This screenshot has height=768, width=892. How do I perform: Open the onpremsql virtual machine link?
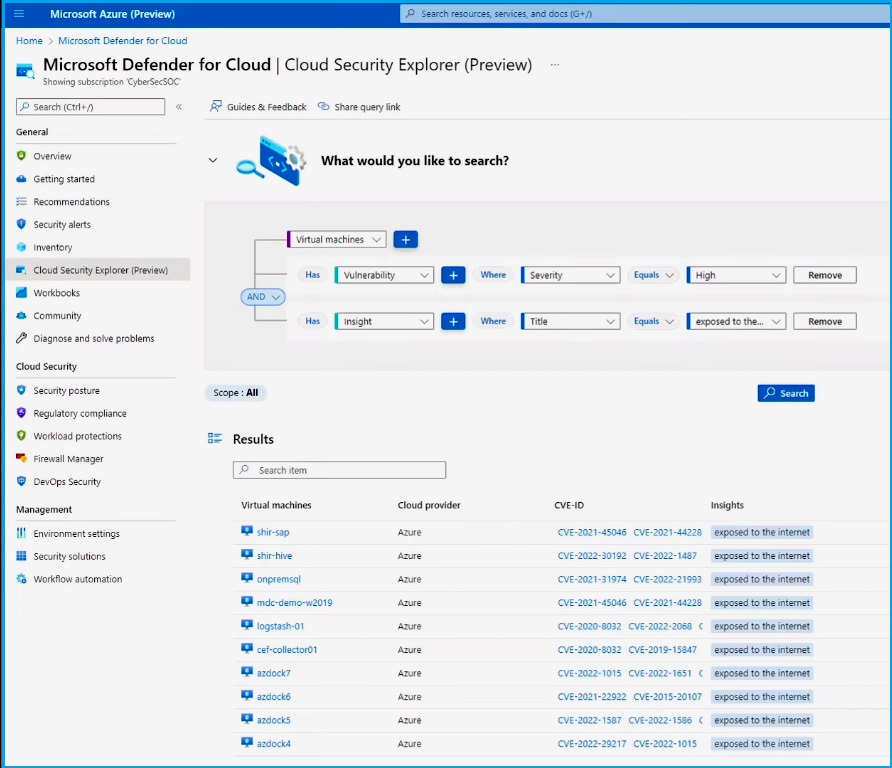coord(279,579)
